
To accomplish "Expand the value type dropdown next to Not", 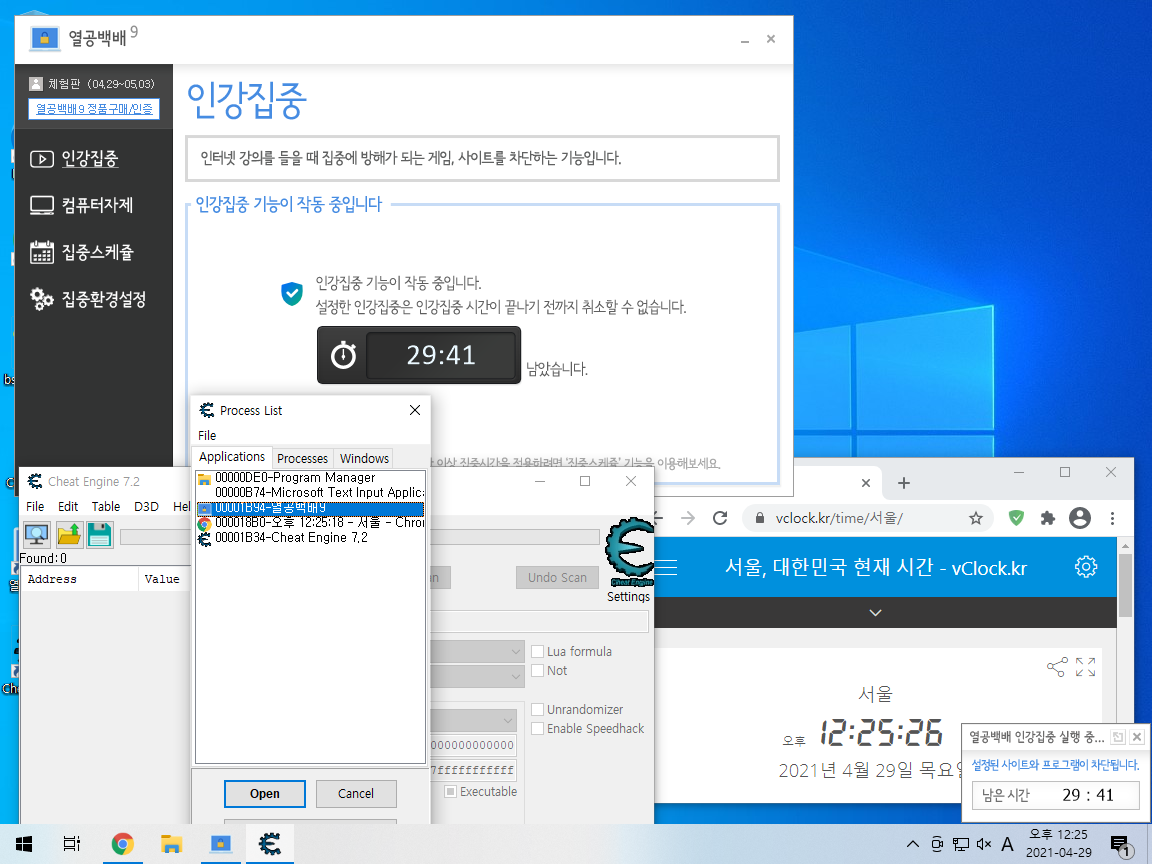I will tap(515, 677).
